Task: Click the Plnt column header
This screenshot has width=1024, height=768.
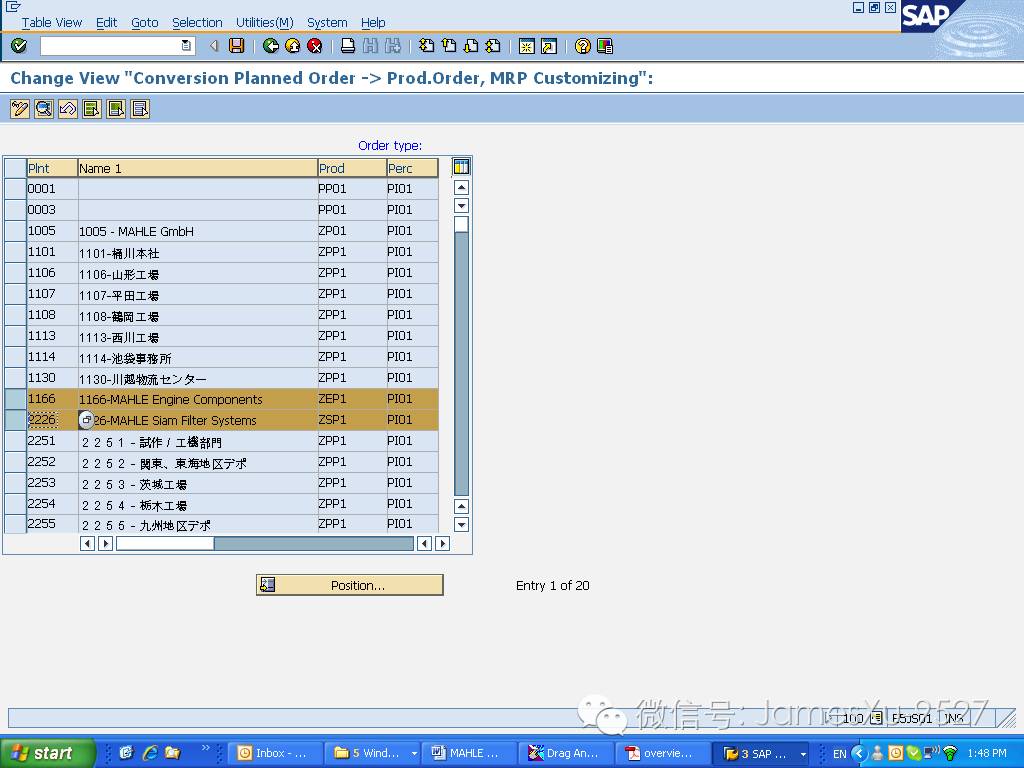Action: (x=52, y=168)
